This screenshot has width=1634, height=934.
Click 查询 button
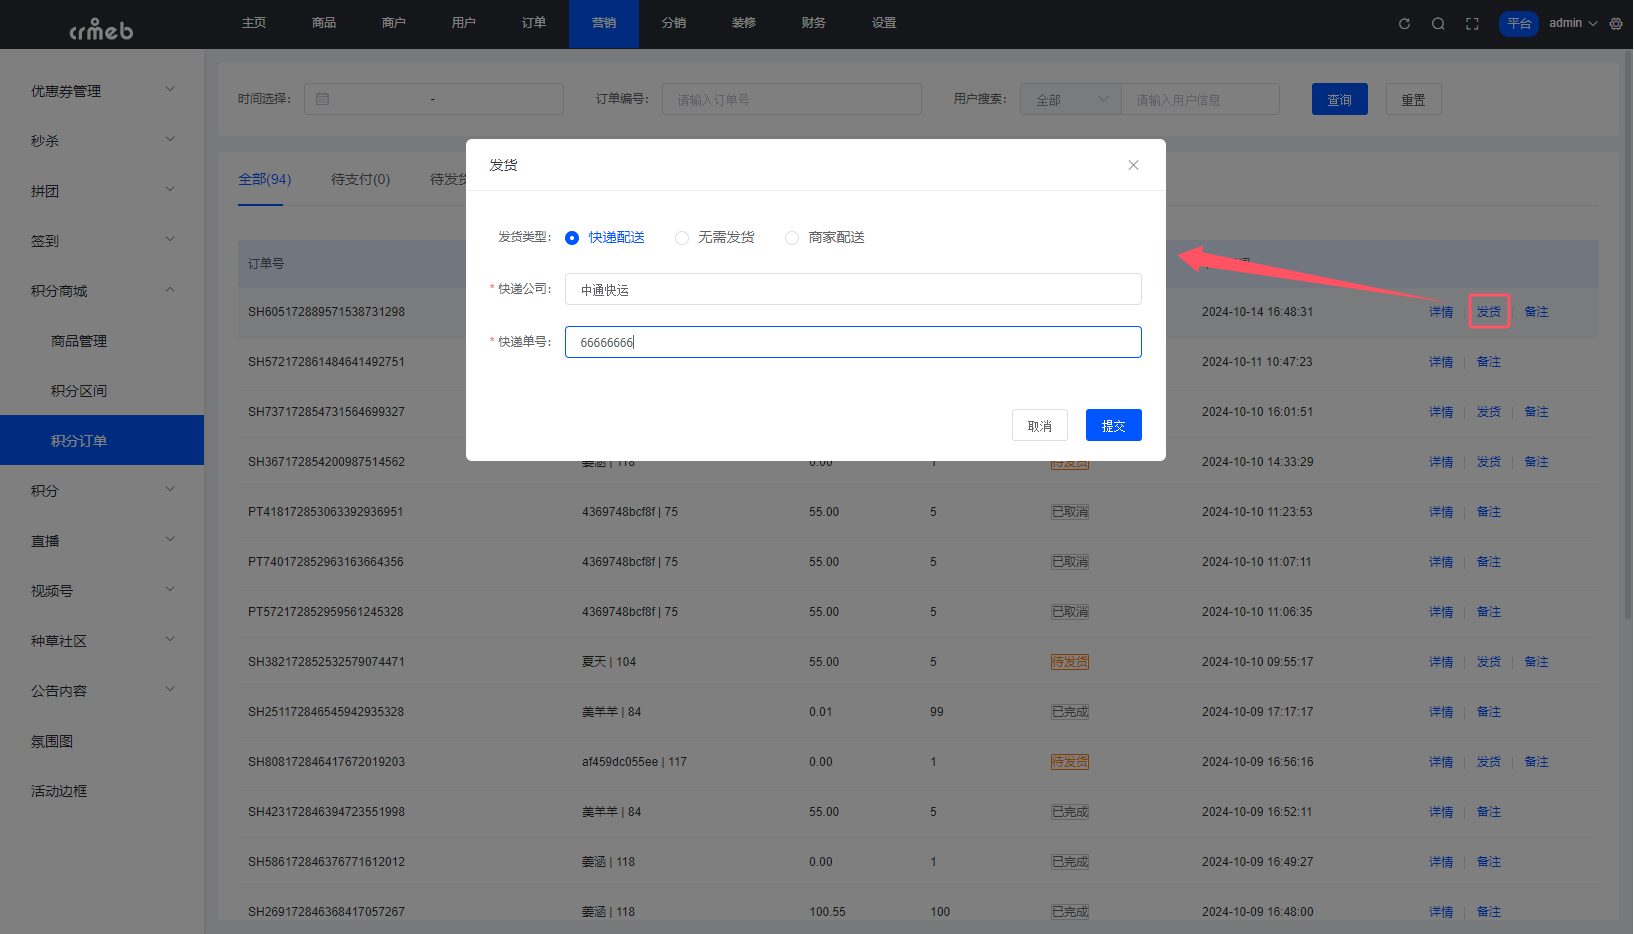[x=1340, y=99]
